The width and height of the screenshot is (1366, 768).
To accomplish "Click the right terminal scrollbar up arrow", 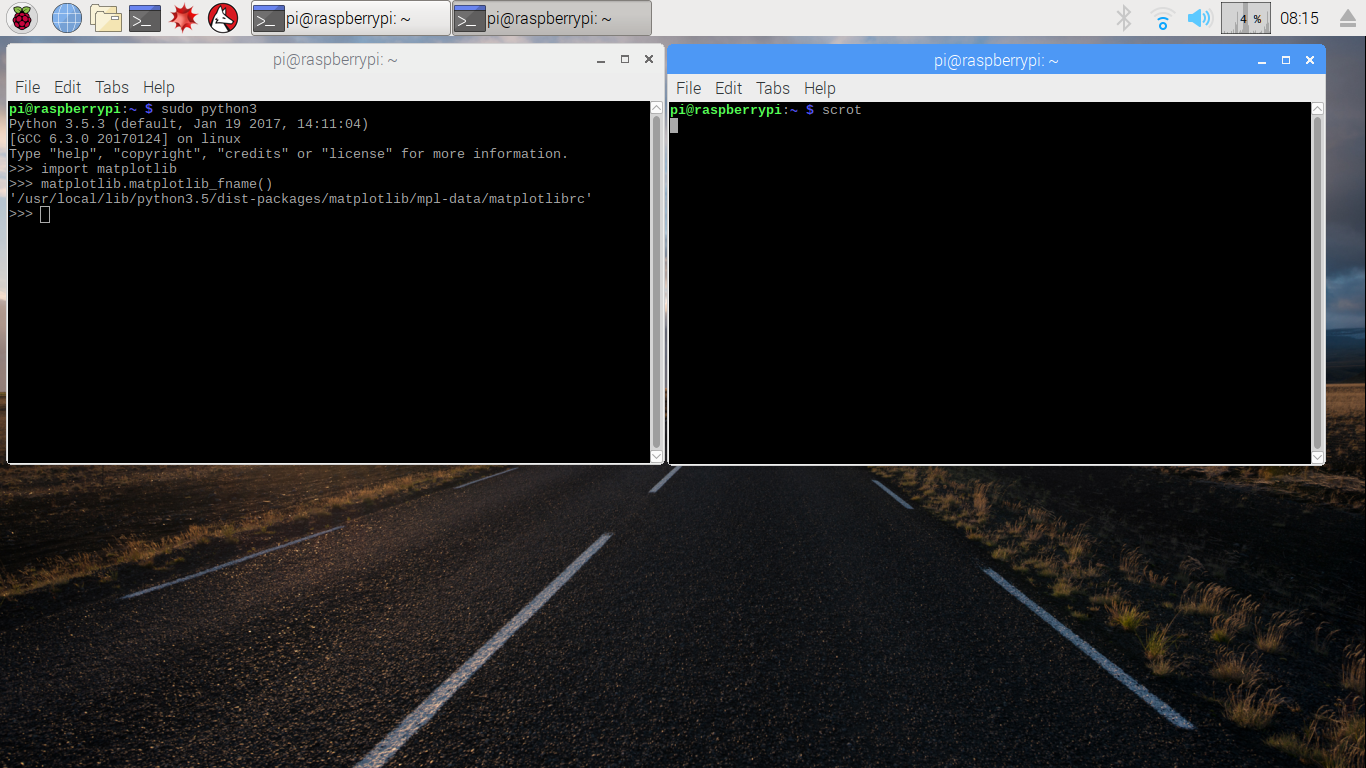I will tap(1318, 109).
